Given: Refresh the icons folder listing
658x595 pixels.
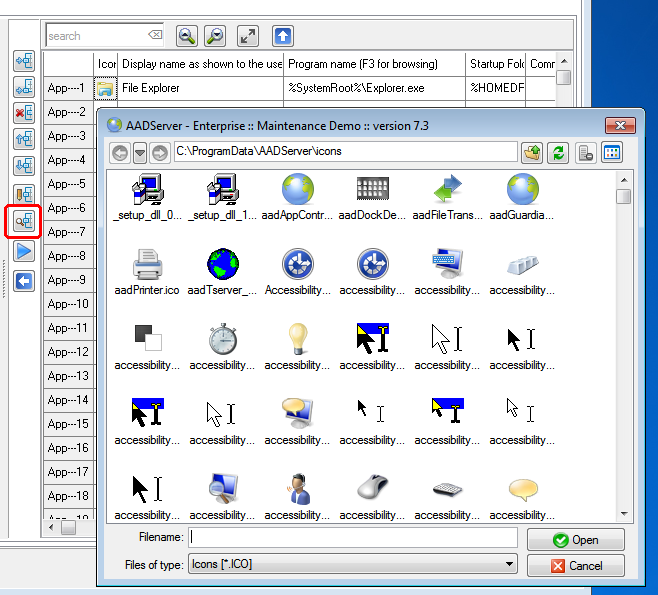Looking at the screenshot, I should pyautogui.click(x=560, y=153).
